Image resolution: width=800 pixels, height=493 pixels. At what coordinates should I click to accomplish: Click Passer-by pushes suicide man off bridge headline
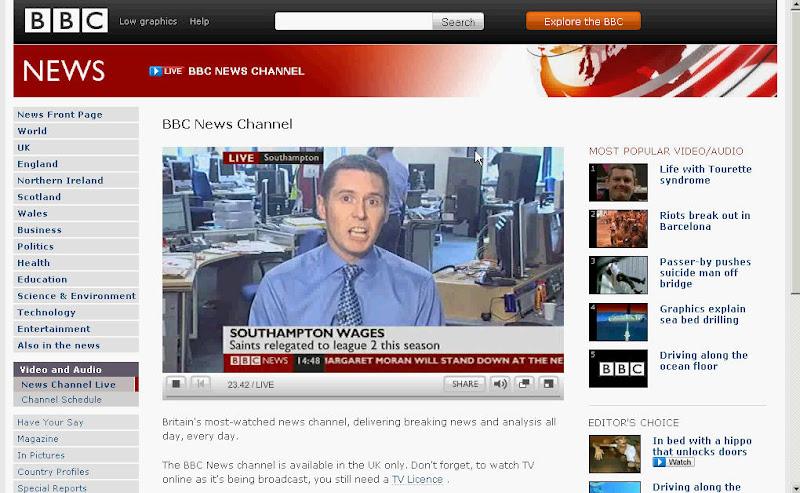[x=705, y=273]
